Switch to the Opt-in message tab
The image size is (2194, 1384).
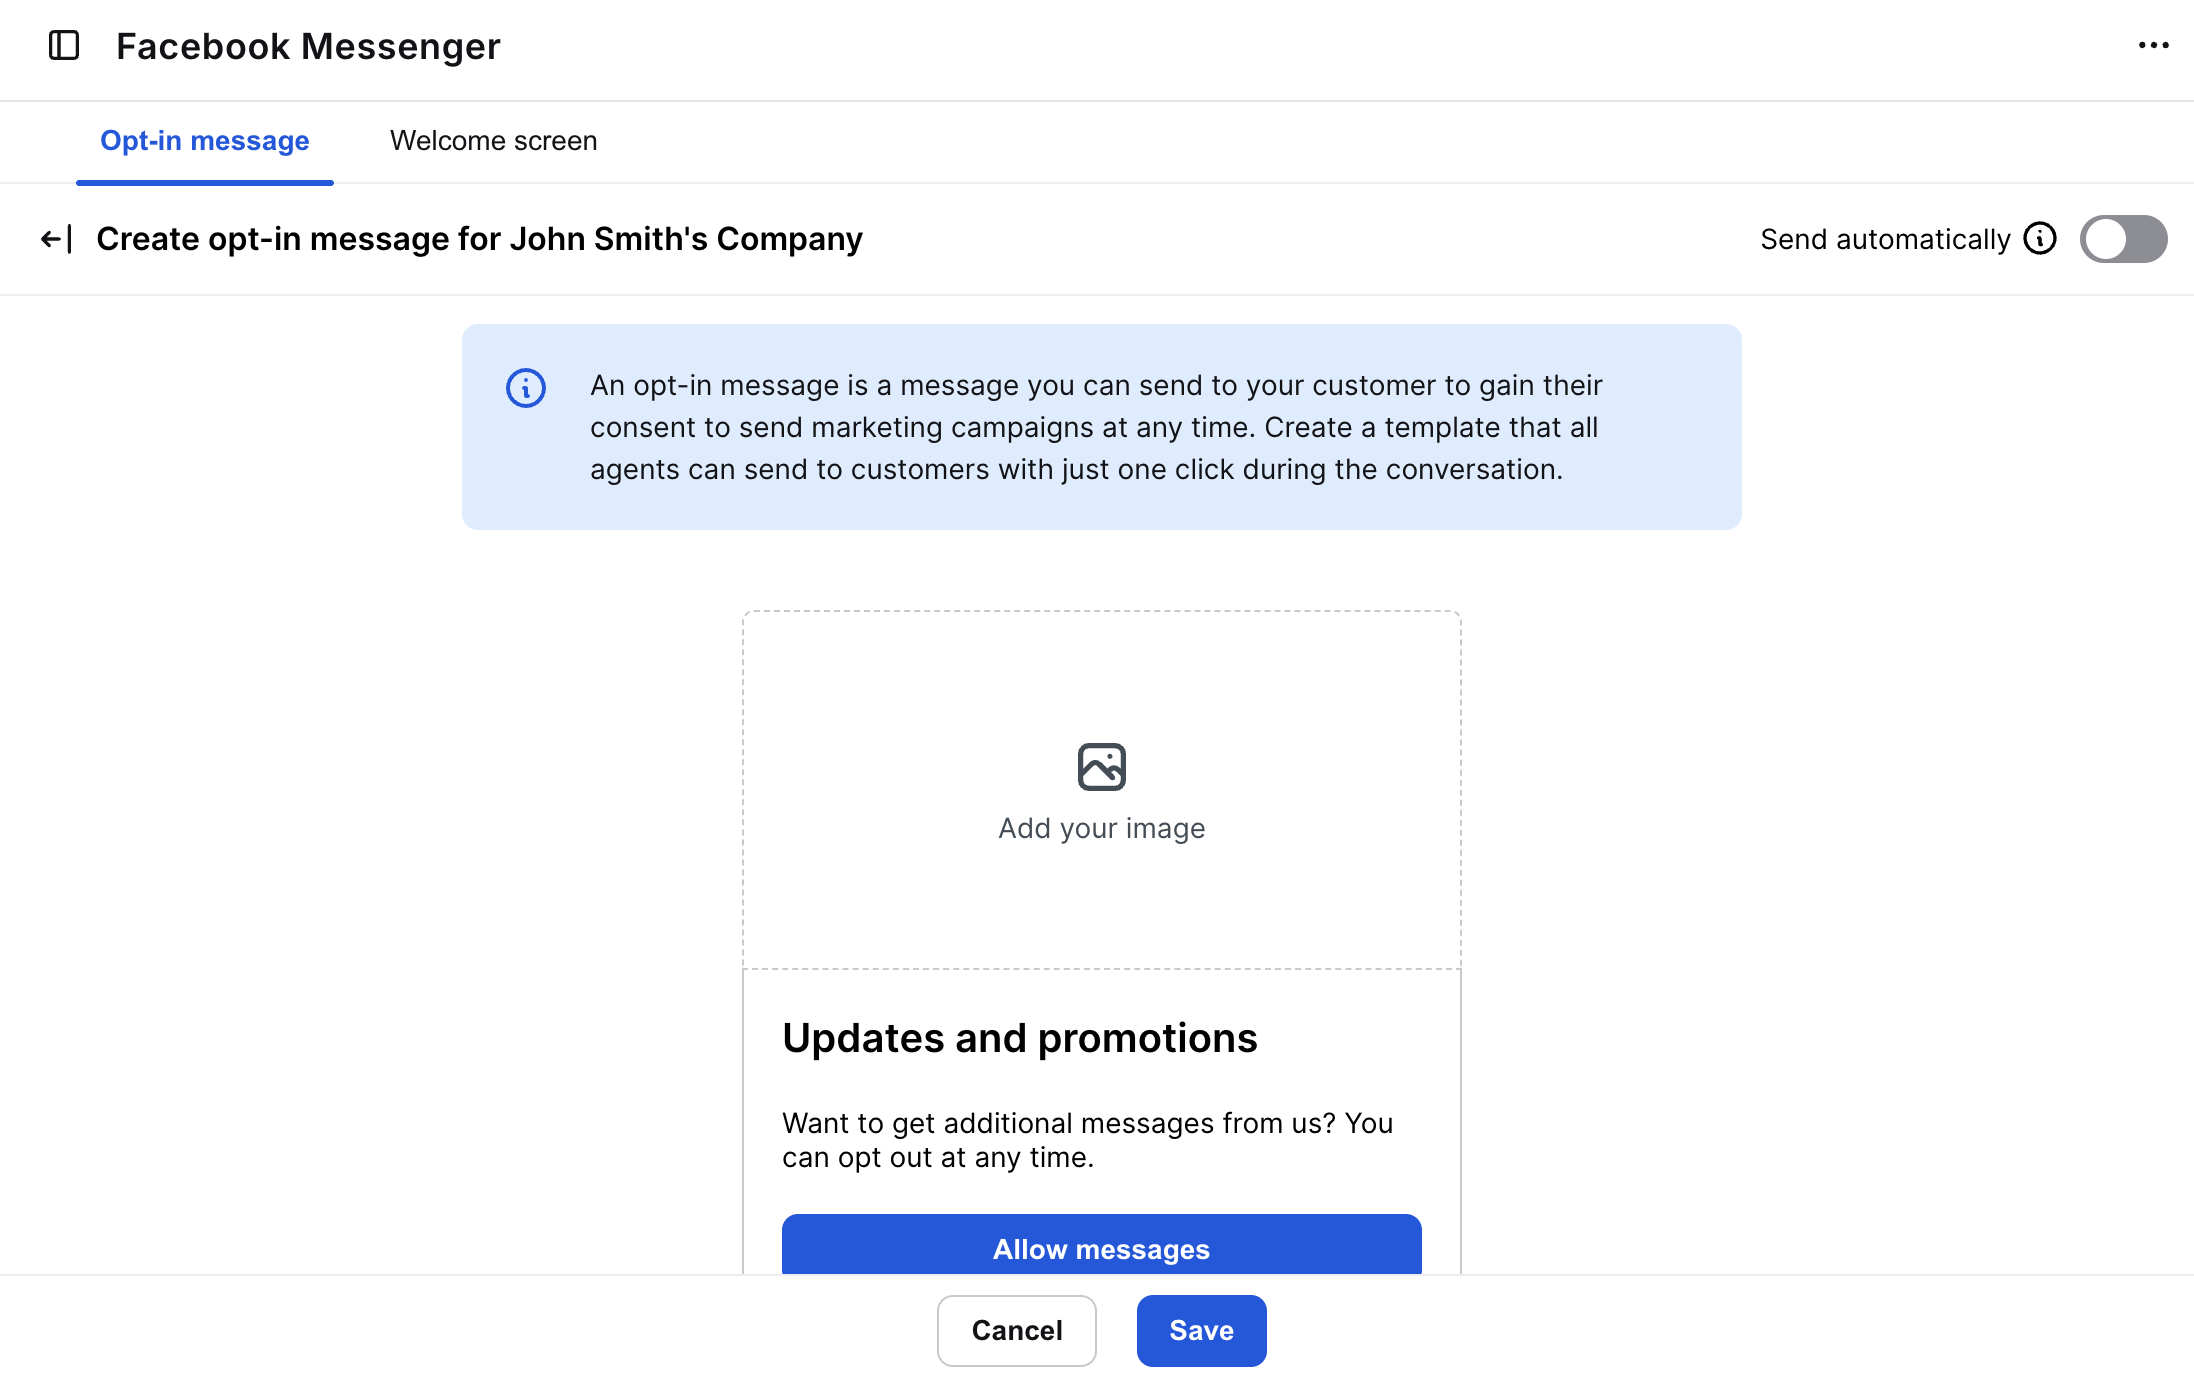point(205,141)
